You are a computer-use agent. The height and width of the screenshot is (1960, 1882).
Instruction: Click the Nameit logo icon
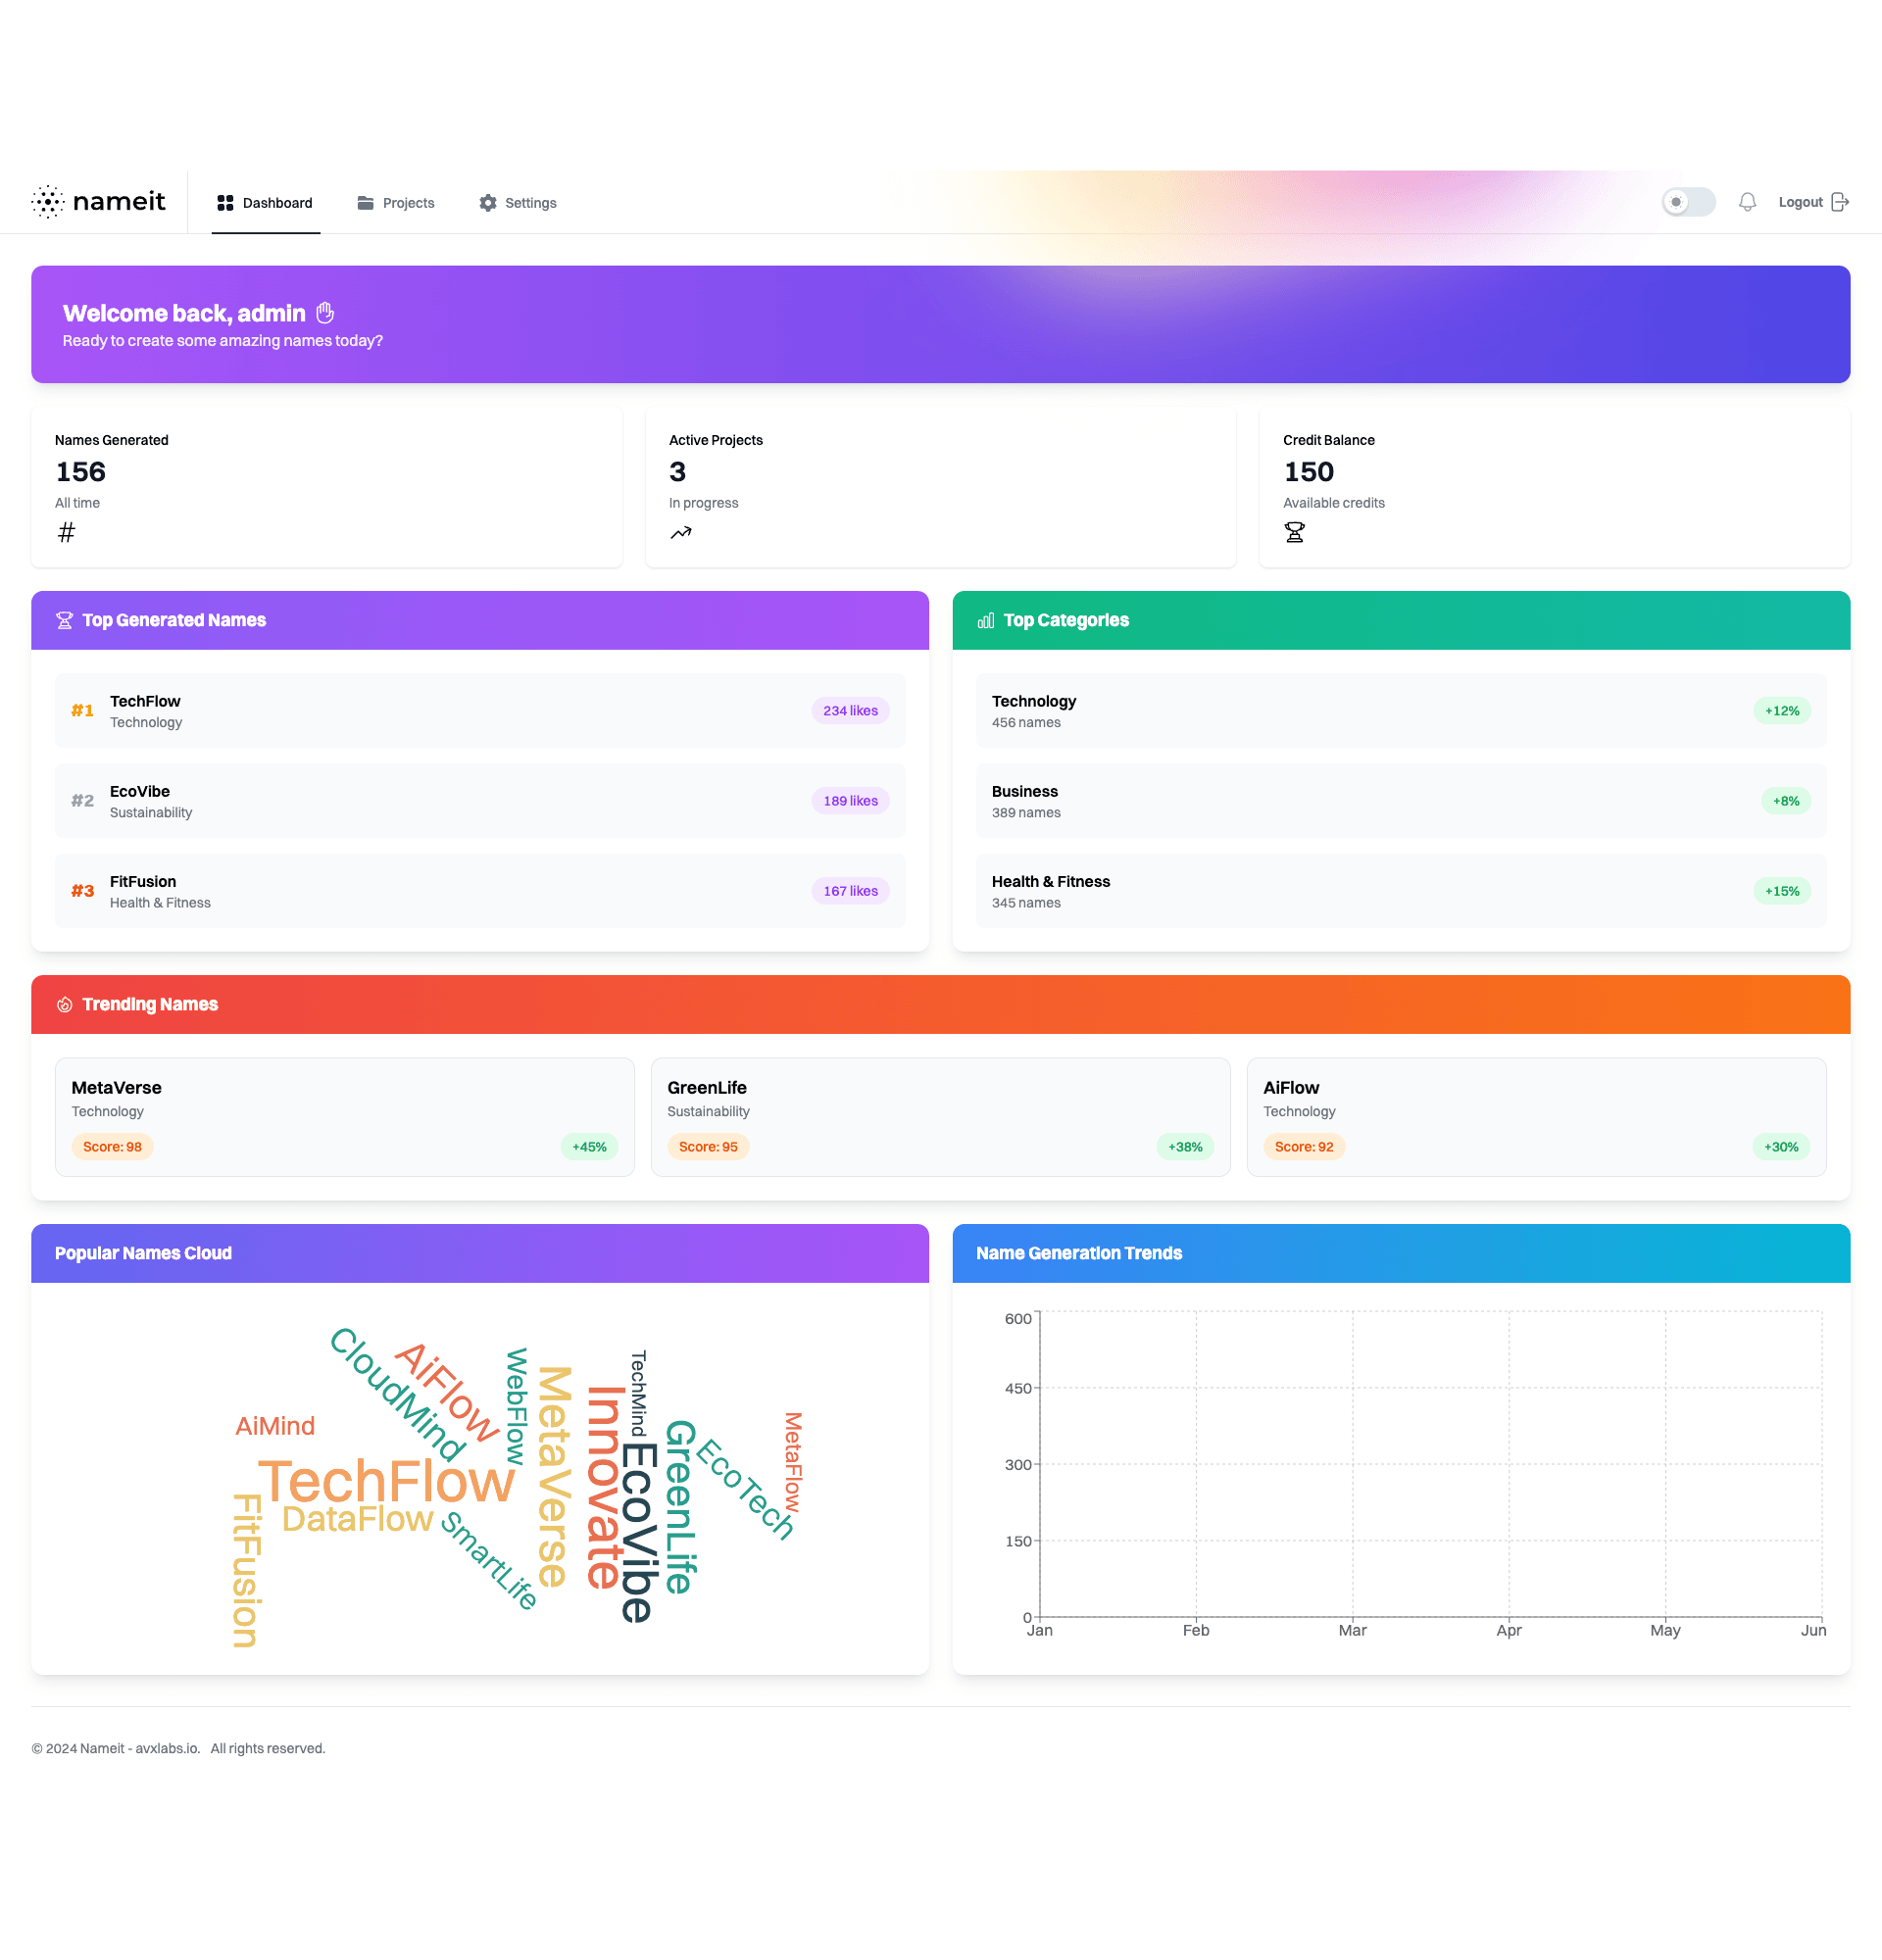point(47,203)
